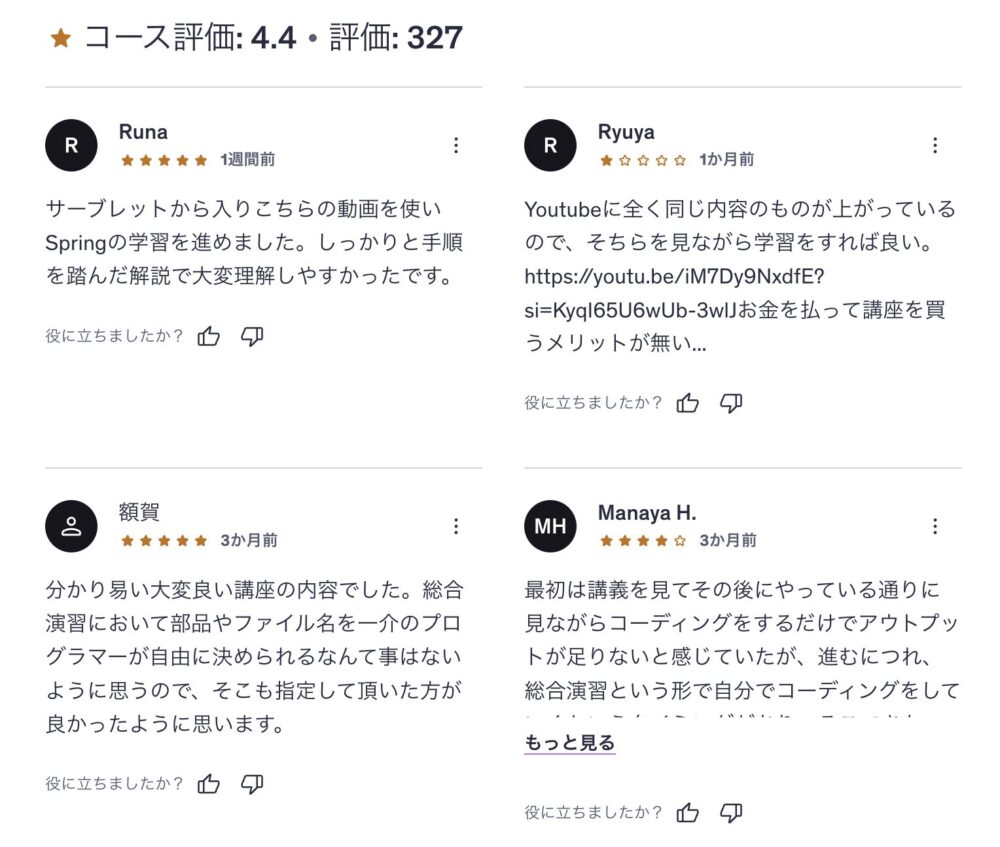
Task: Click the course rating star icon in the heading
Action: point(61,39)
